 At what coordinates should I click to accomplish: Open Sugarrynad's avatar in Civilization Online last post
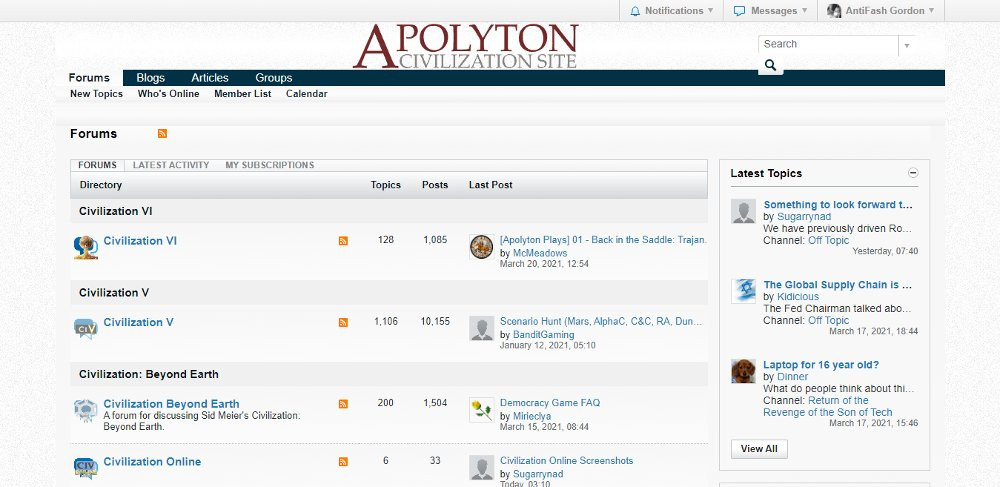(x=482, y=467)
